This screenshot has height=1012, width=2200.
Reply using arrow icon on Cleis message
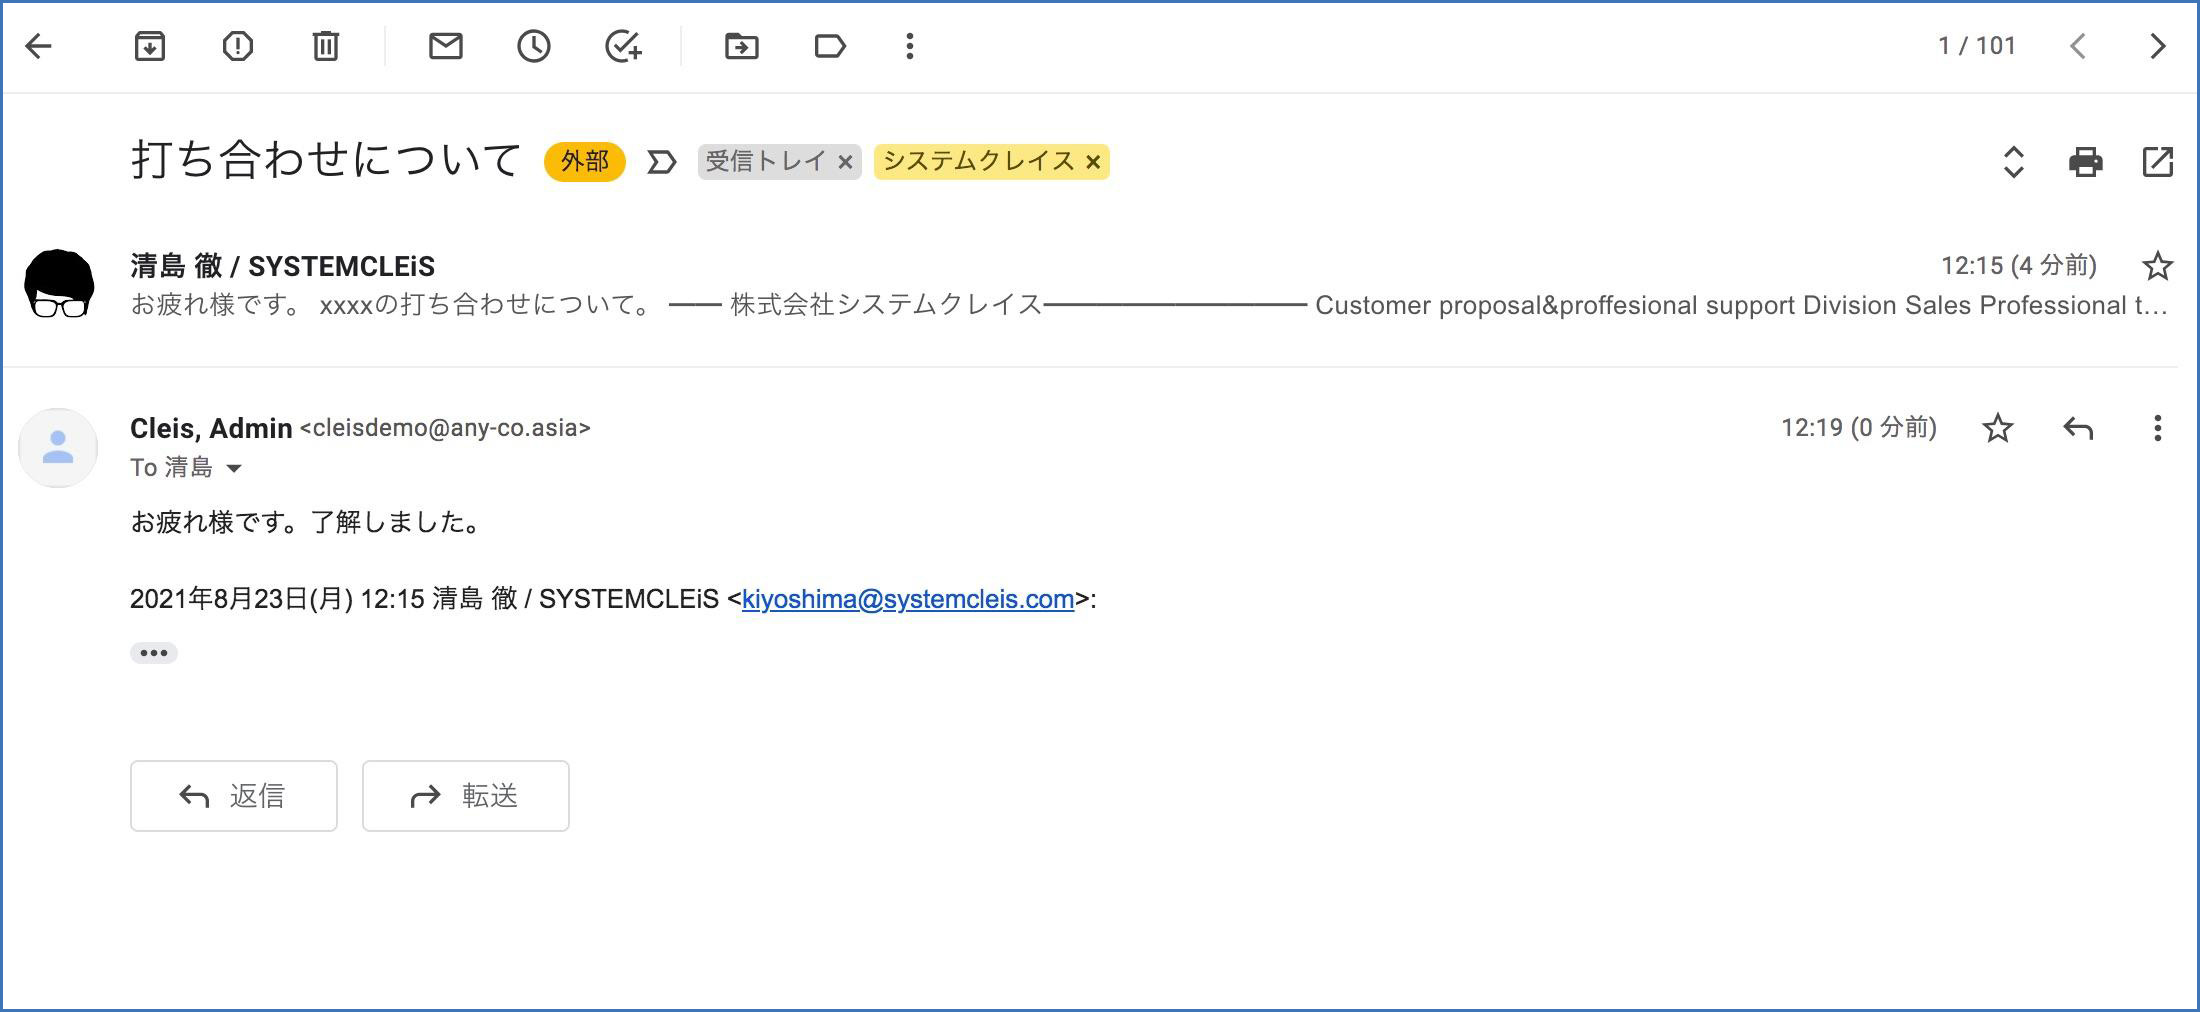click(2078, 428)
